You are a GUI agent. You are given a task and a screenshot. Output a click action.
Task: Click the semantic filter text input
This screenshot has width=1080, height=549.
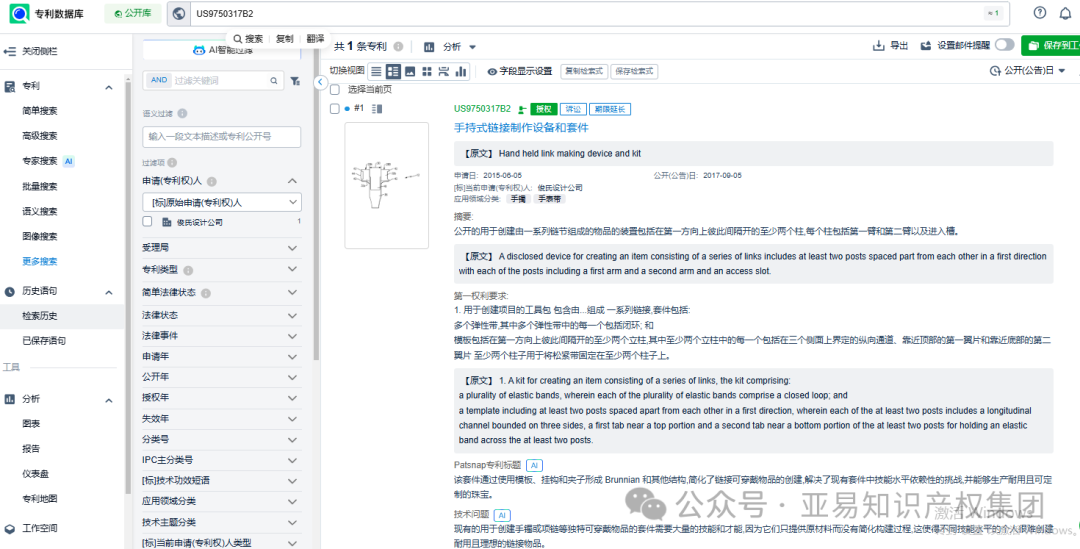[222, 137]
